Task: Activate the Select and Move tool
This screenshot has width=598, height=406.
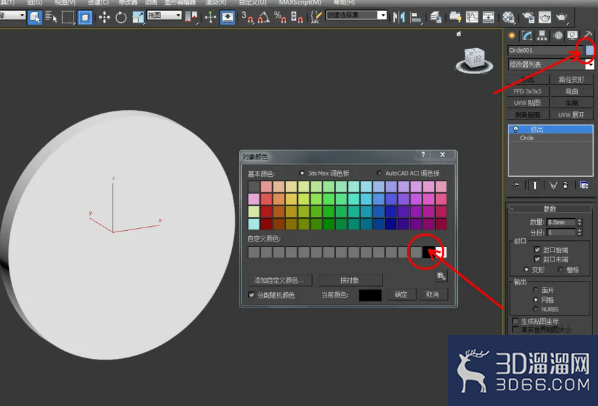Action: point(104,17)
